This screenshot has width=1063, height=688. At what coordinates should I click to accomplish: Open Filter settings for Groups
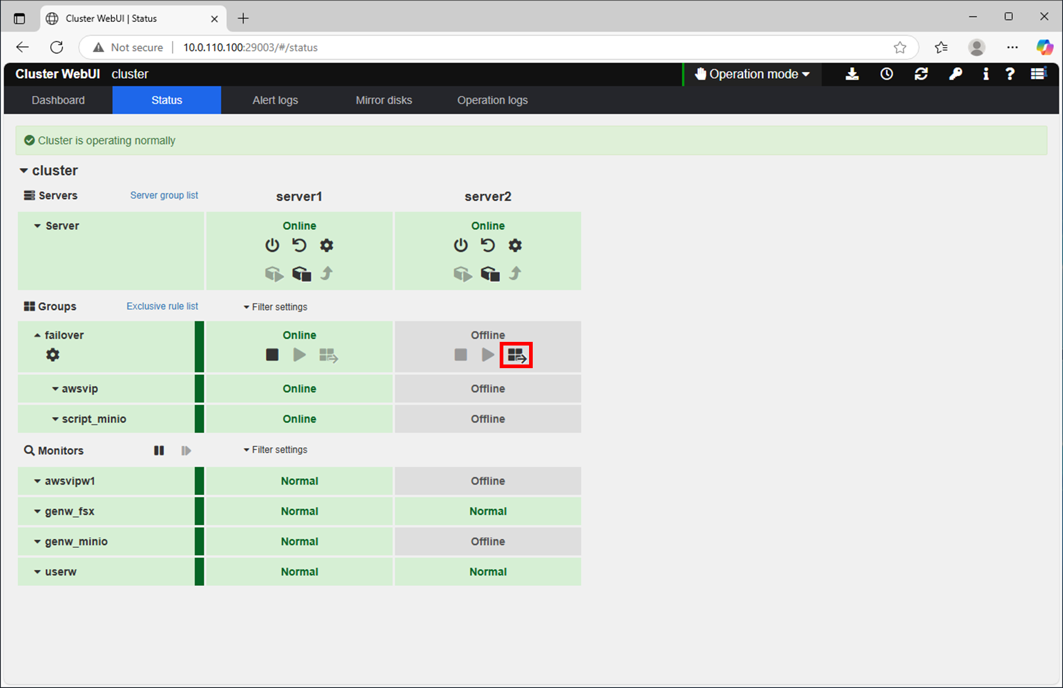(276, 307)
